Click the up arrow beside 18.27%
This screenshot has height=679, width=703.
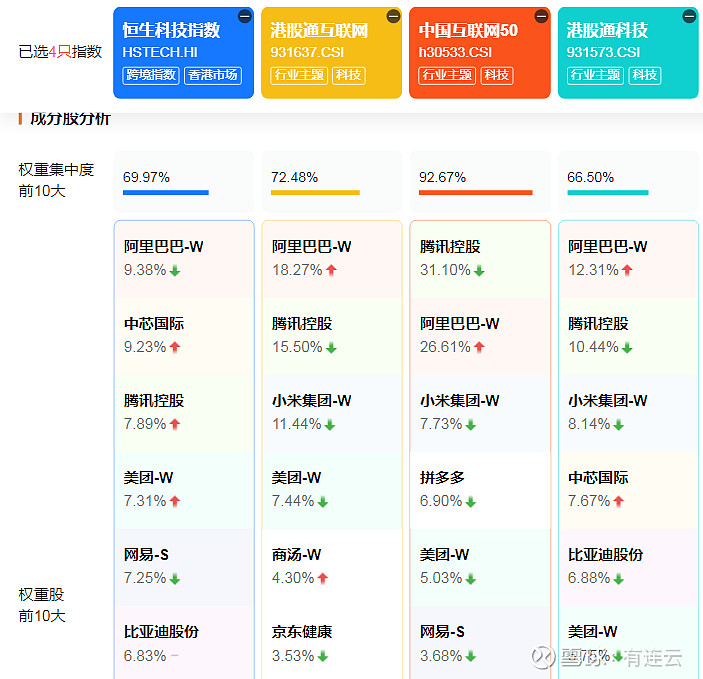[x=331, y=270]
